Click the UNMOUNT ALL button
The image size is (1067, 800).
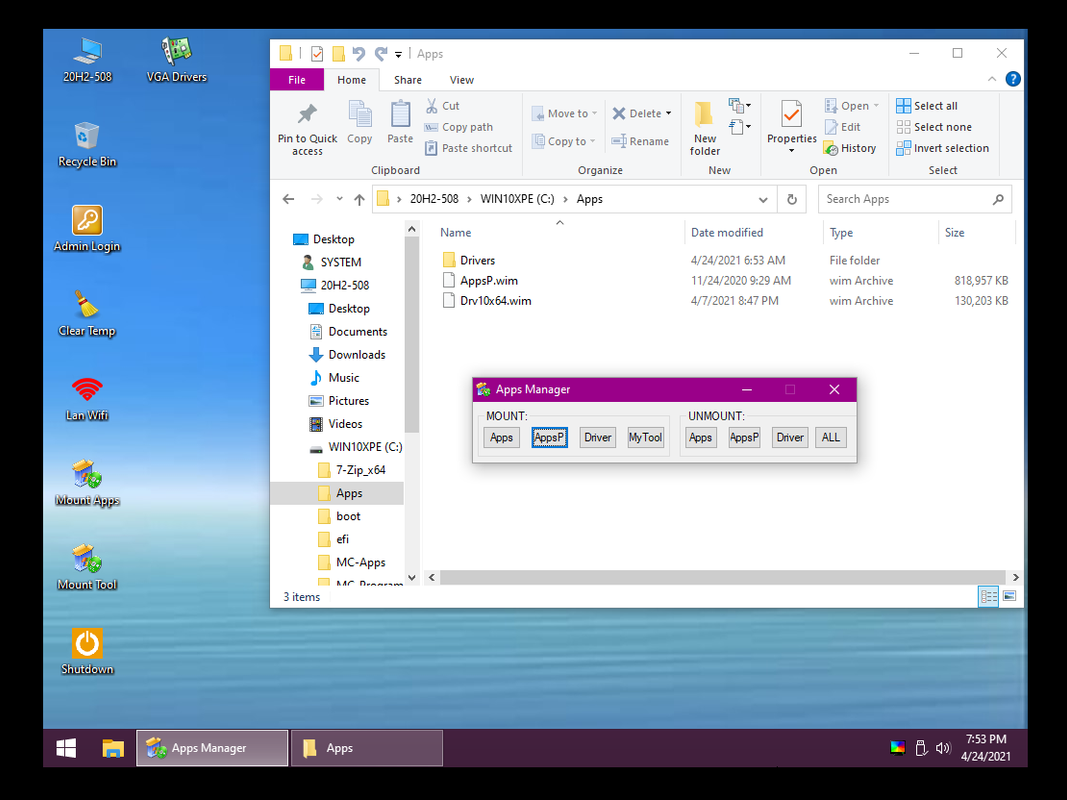[831, 437]
